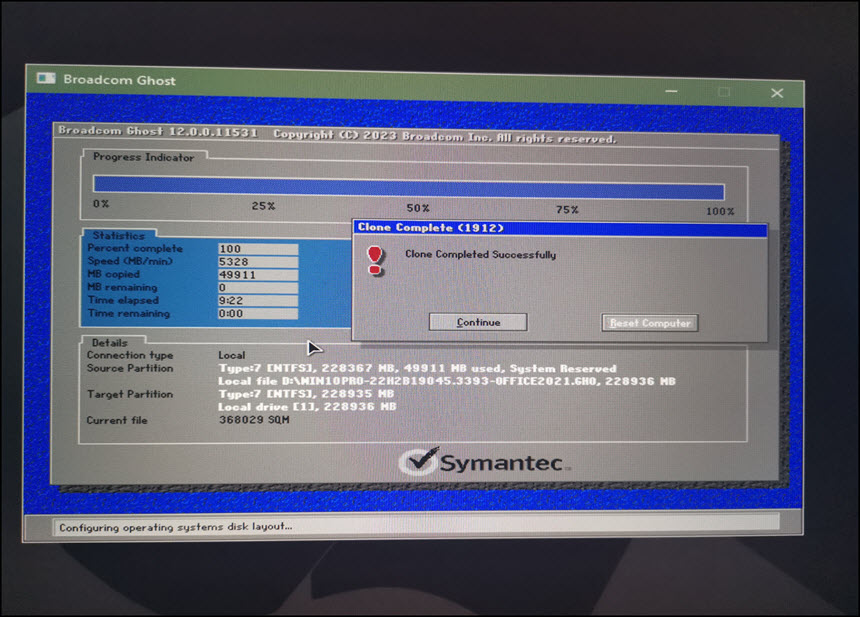Screen dimensions: 860x617
Task: Click the 75% progress marker label
Action: (567, 210)
